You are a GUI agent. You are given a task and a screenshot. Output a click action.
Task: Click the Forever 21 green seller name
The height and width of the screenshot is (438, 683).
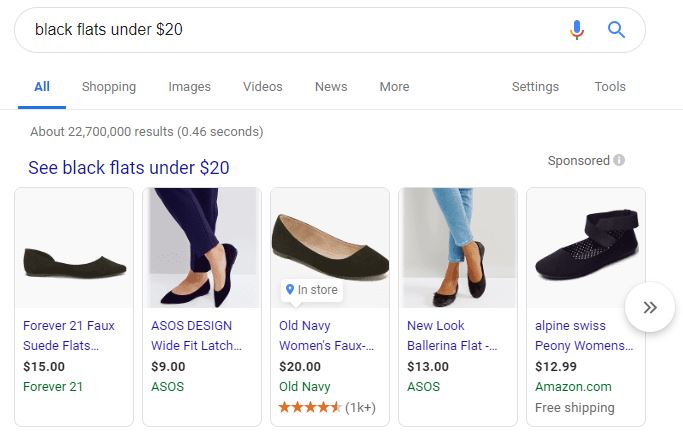53,387
